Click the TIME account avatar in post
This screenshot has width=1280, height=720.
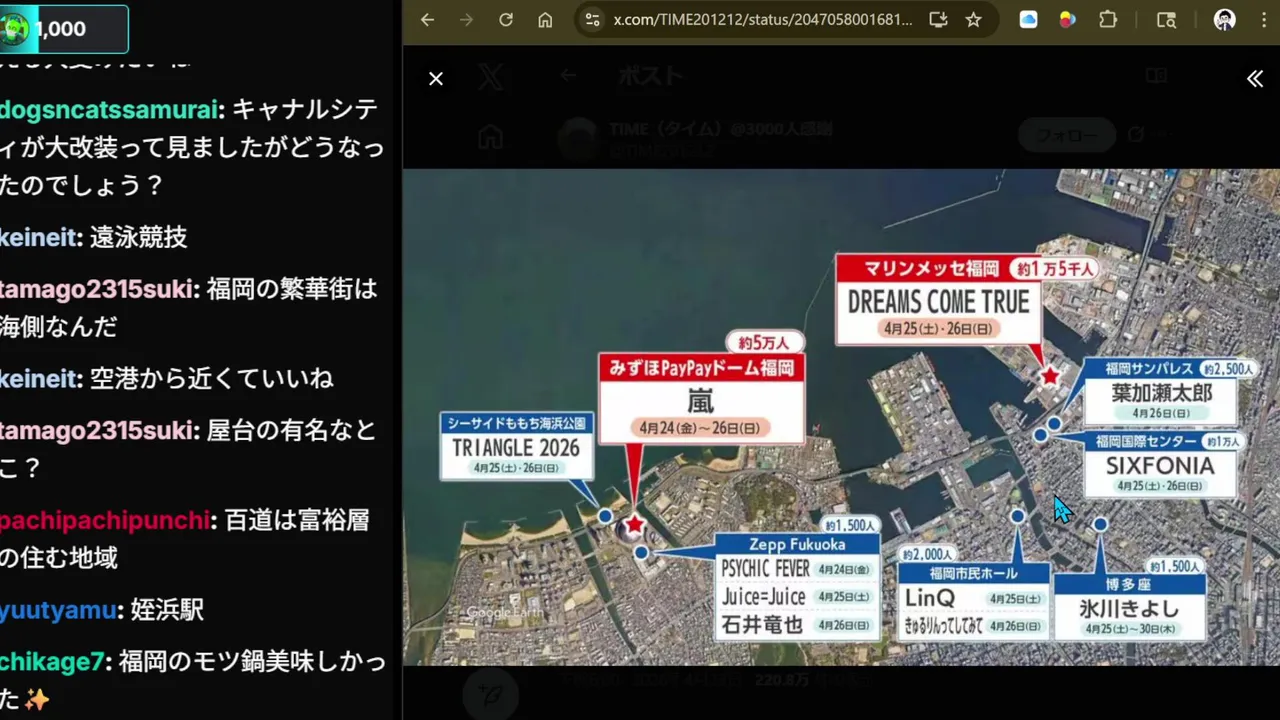pos(577,139)
